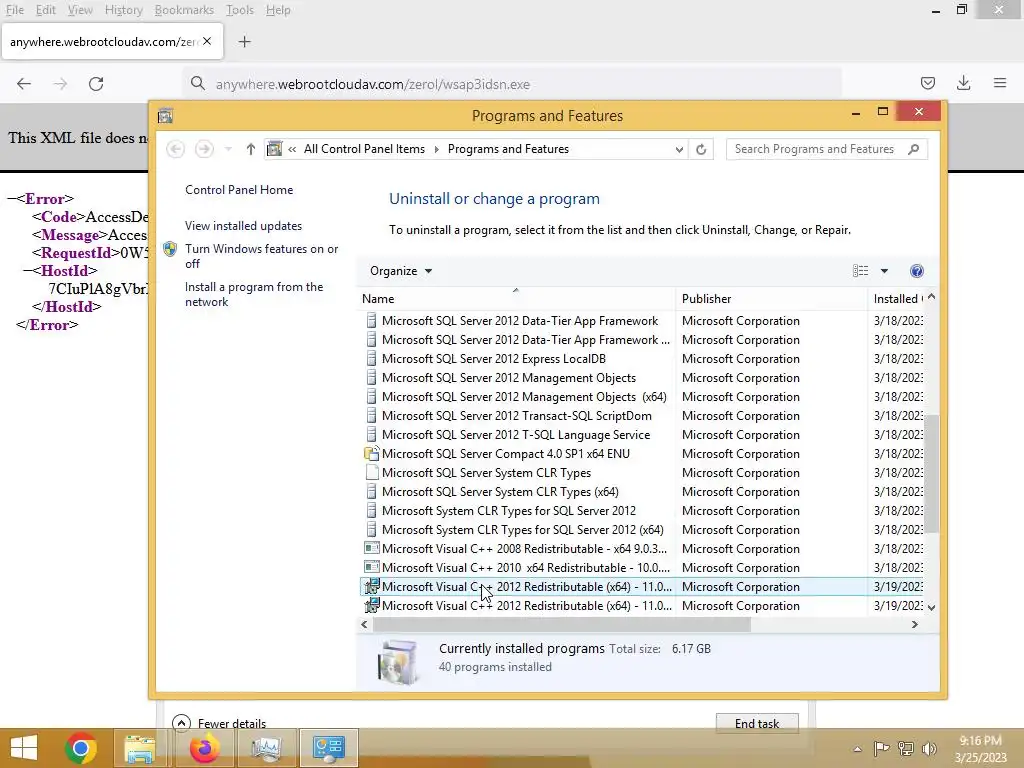Click the search magnifier in Programs and Features
The width and height of the screenshot is (1024, 768).
[913, 149]
